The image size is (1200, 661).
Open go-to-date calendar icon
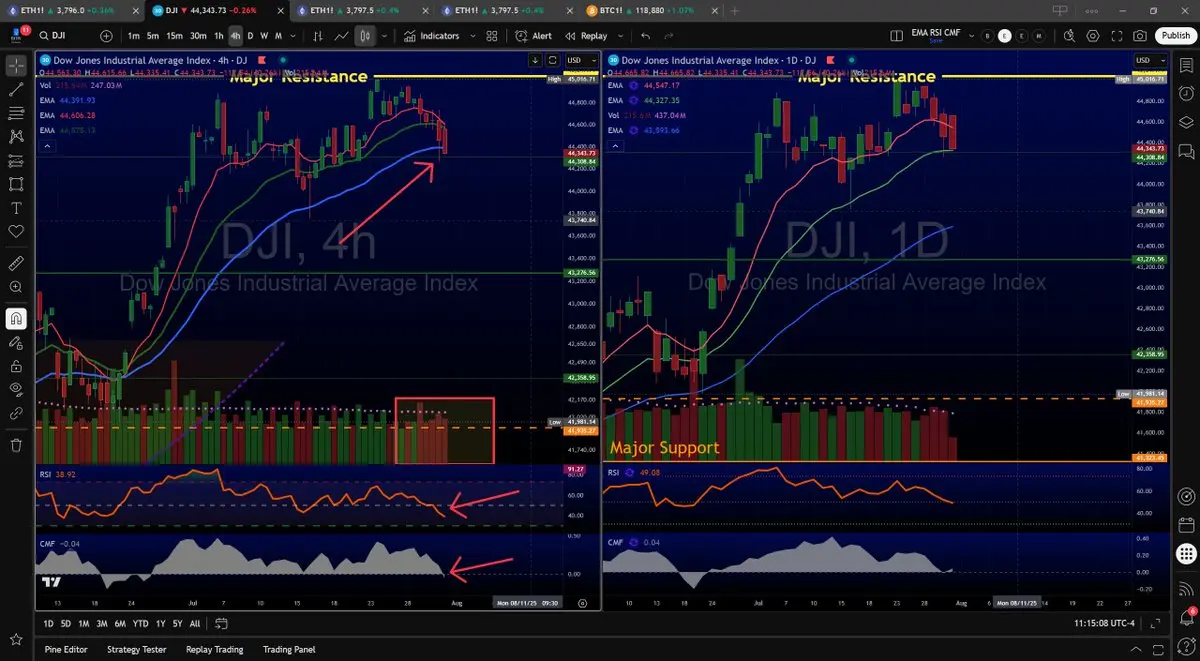click(221, 623)
